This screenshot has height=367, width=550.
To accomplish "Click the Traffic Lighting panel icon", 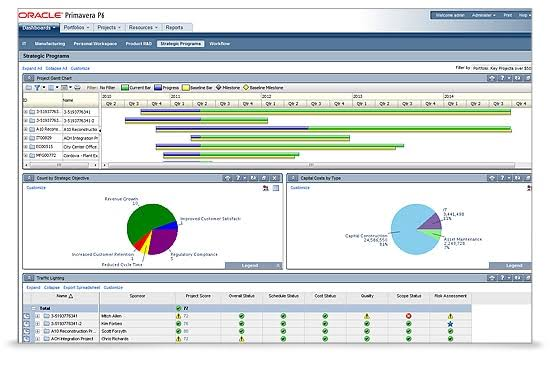I will click(29, 278).
